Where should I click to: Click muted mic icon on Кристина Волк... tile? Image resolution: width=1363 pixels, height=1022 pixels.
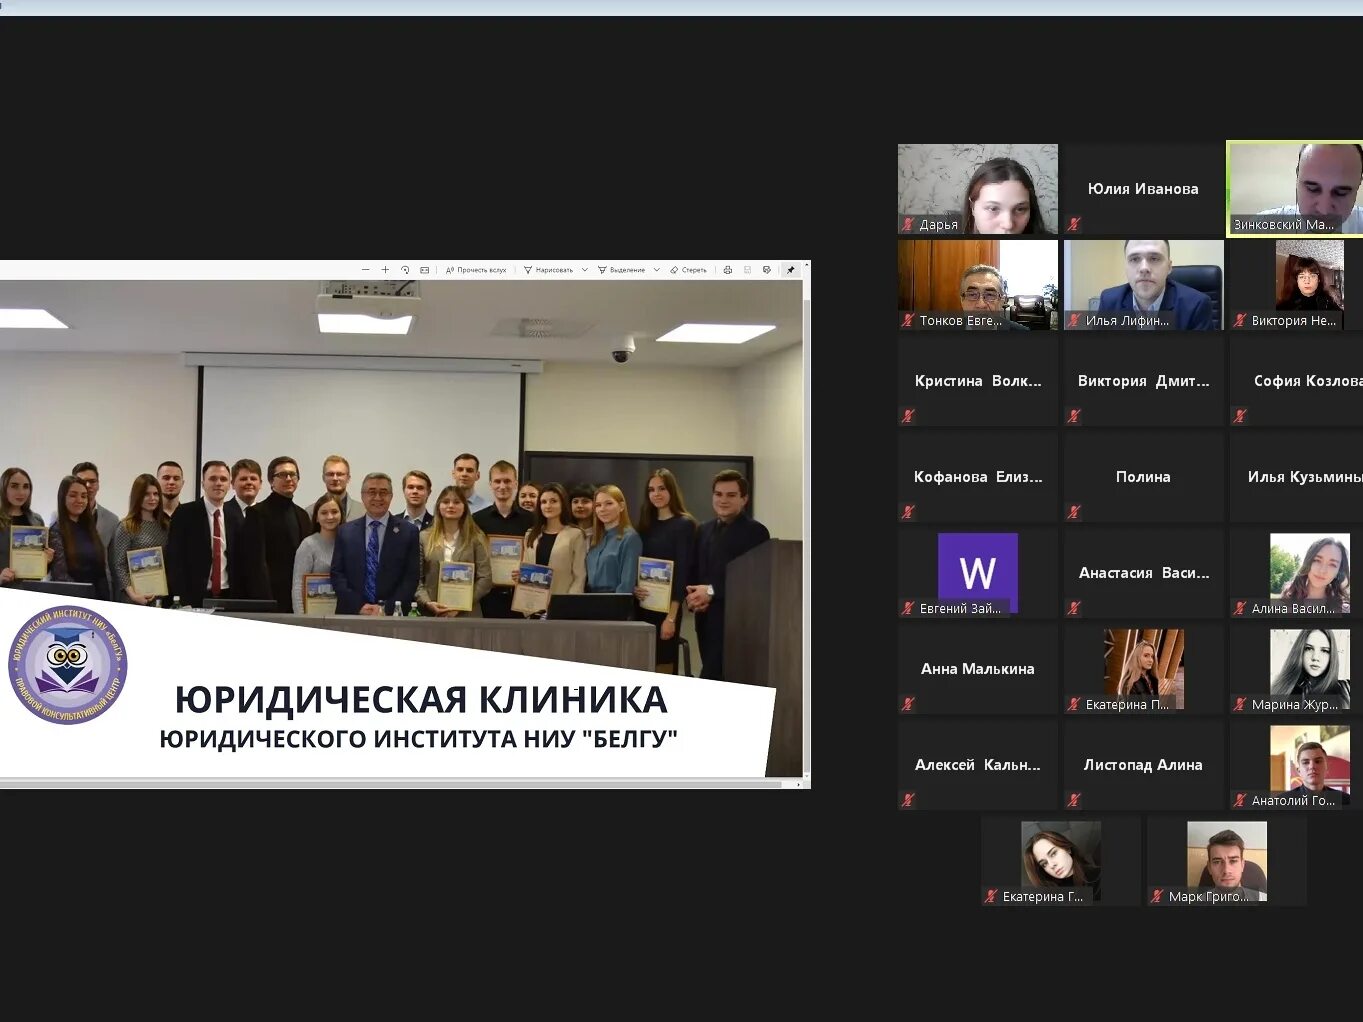pyautogui.click(x=908, y=416)
